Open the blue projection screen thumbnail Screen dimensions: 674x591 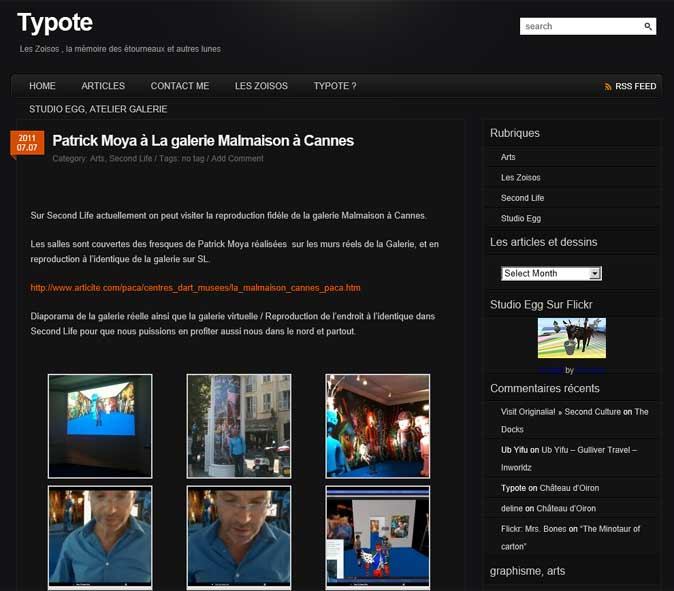point(100,412)
